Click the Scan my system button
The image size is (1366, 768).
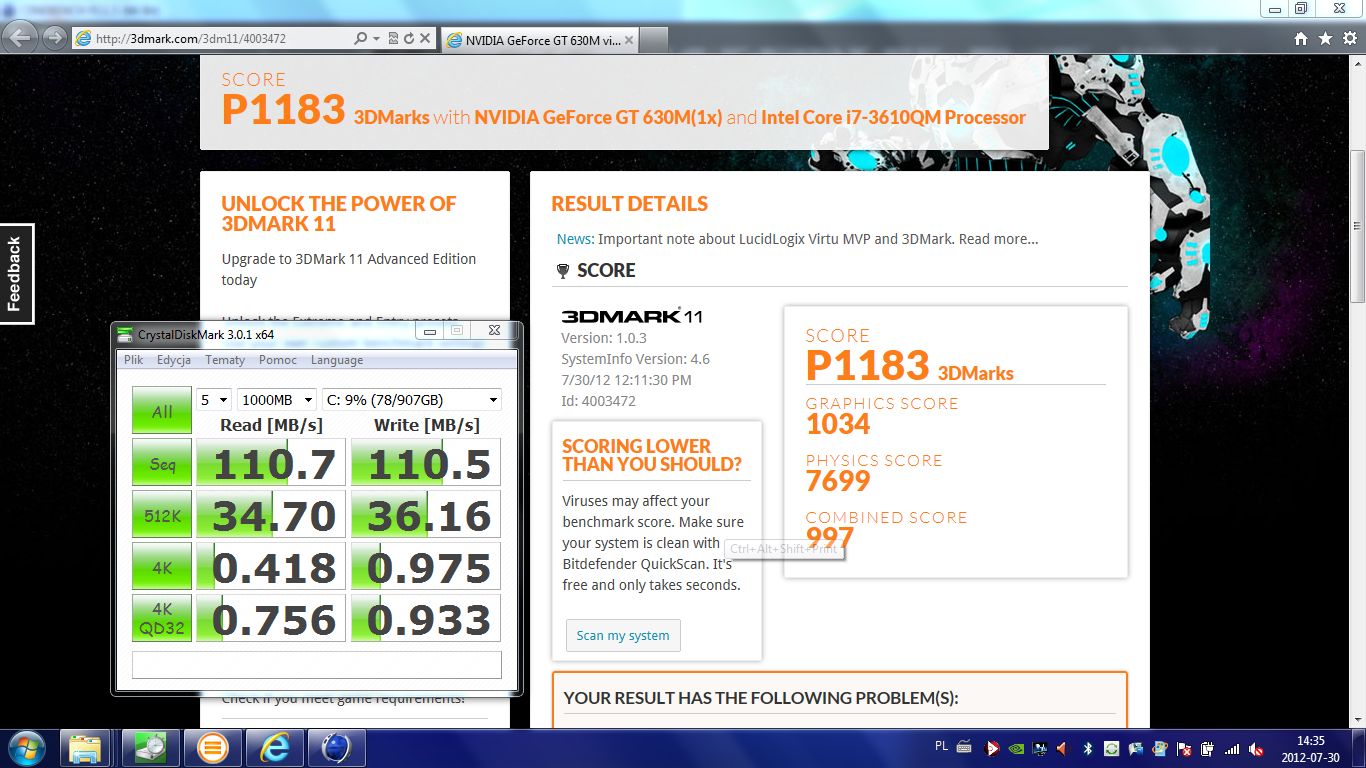623,636
